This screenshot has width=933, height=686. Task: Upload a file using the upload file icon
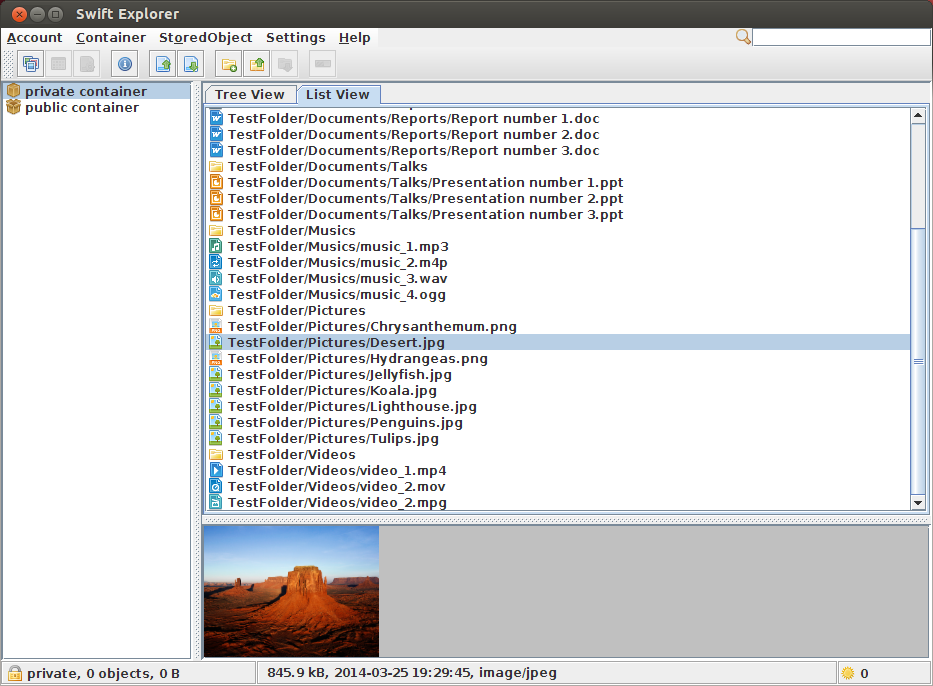coord(162,63)
